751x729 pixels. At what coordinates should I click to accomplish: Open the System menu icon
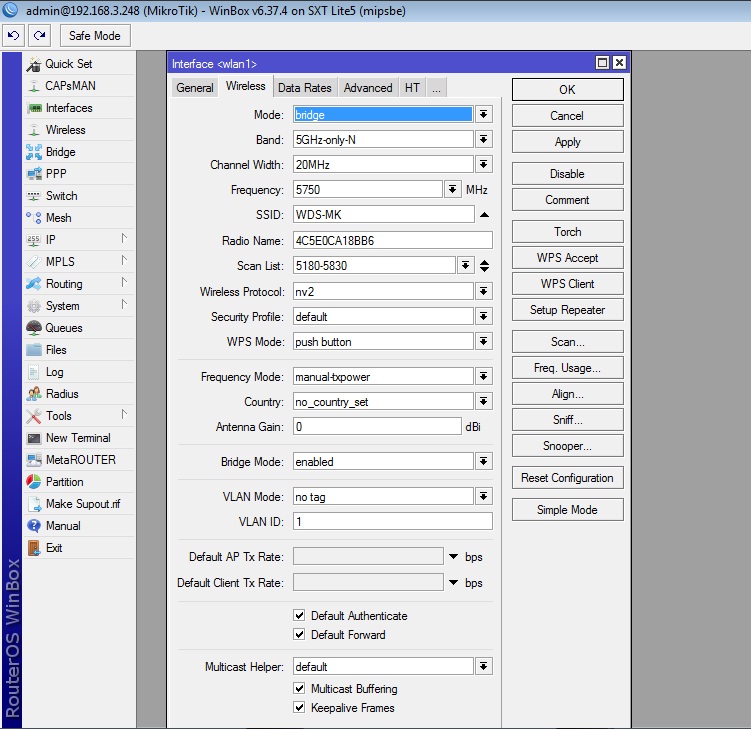point(34,306)
